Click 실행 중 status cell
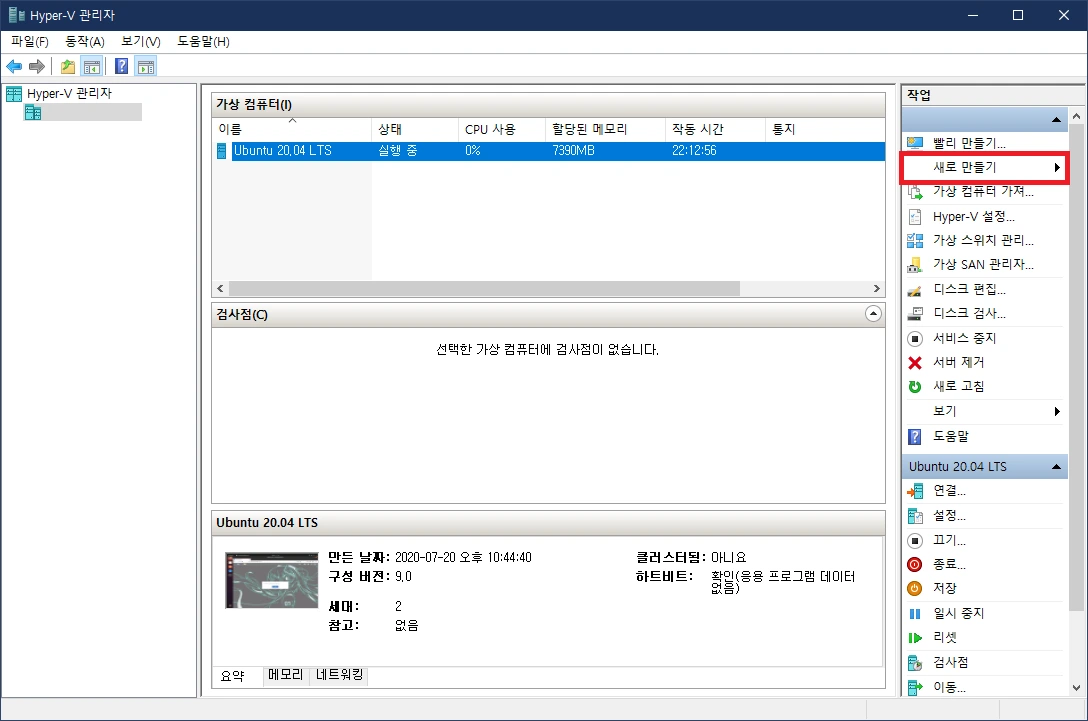 point(398,151)
